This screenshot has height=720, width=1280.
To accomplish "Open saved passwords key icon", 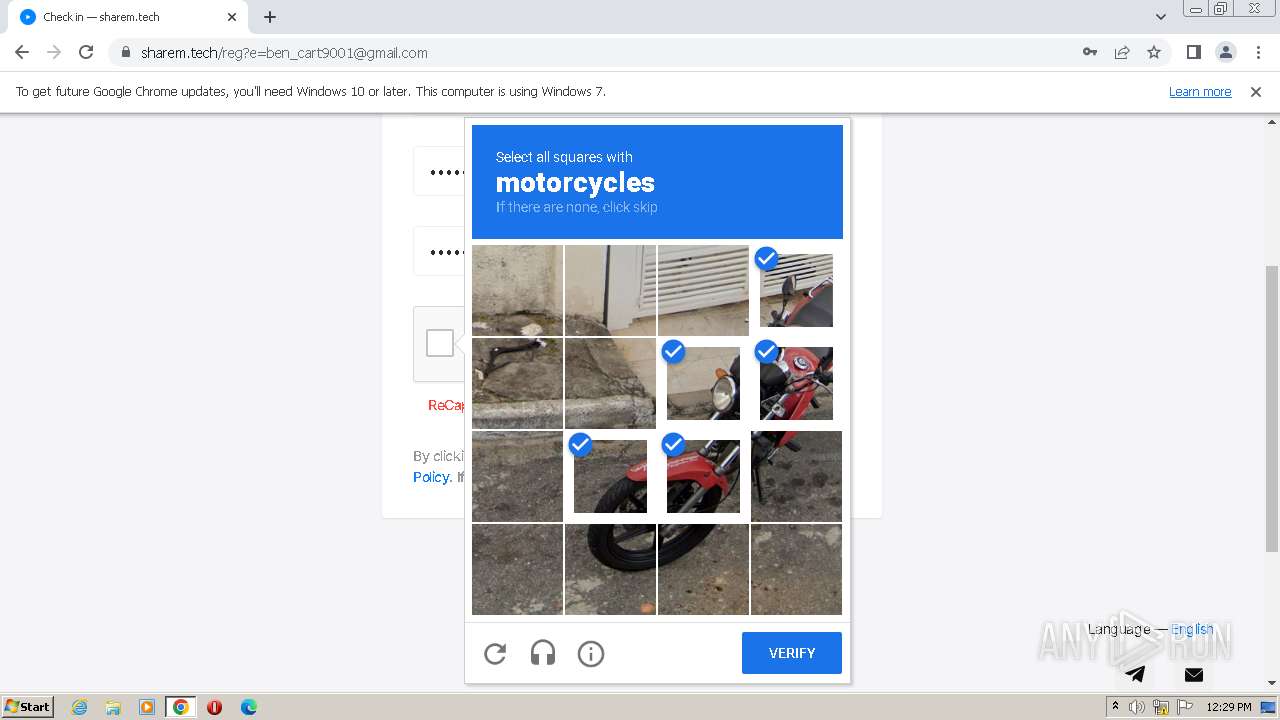I will pyautogui.click(x=1090, y=52).
